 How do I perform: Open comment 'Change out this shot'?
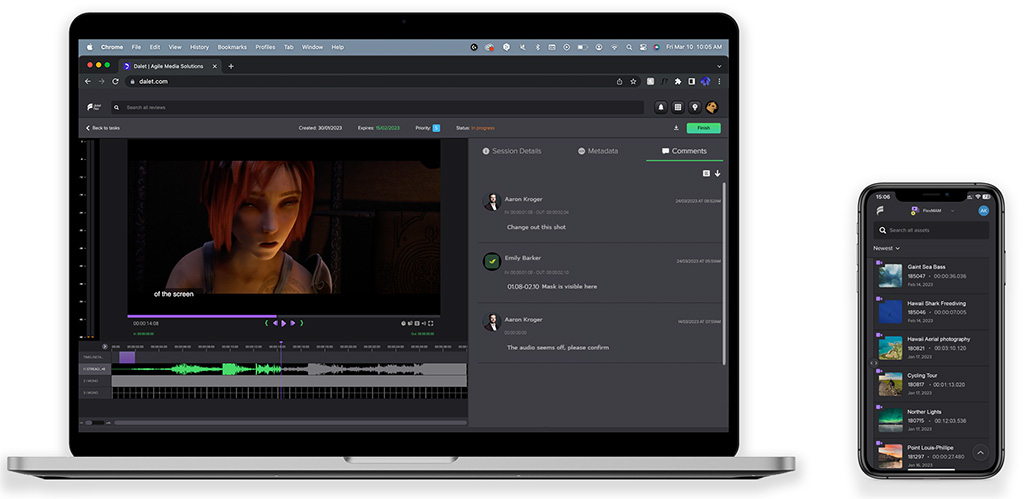536,227
